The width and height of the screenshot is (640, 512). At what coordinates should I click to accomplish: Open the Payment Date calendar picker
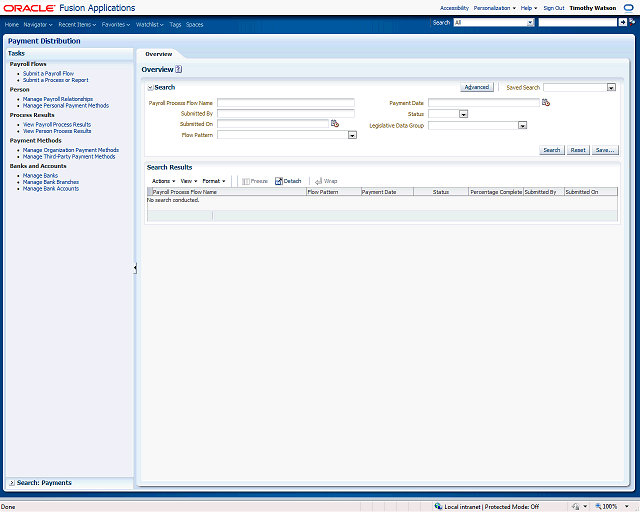[546, 102]
